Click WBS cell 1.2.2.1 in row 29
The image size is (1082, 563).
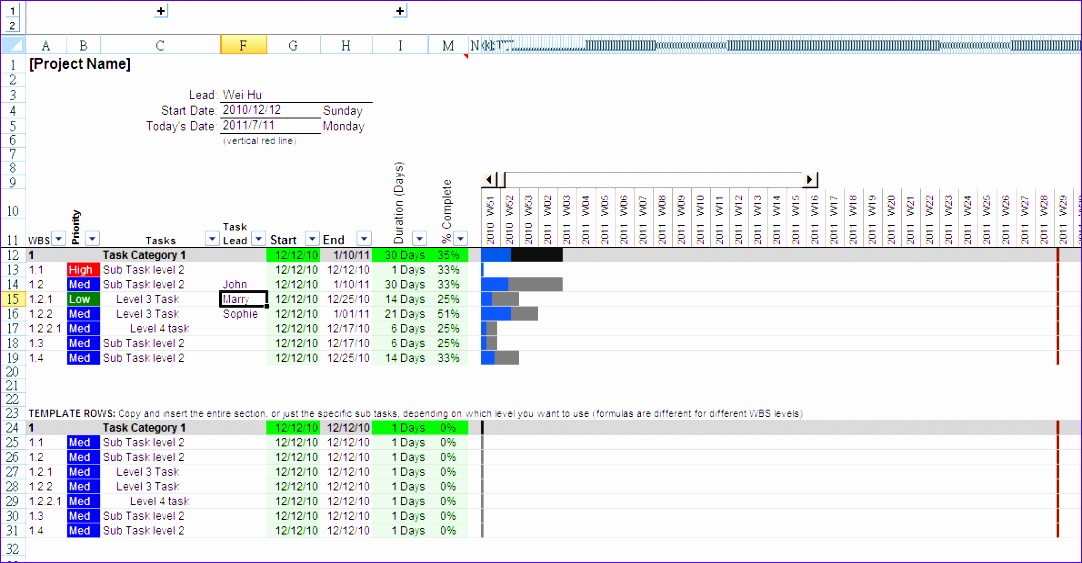[x=46, y=502]
